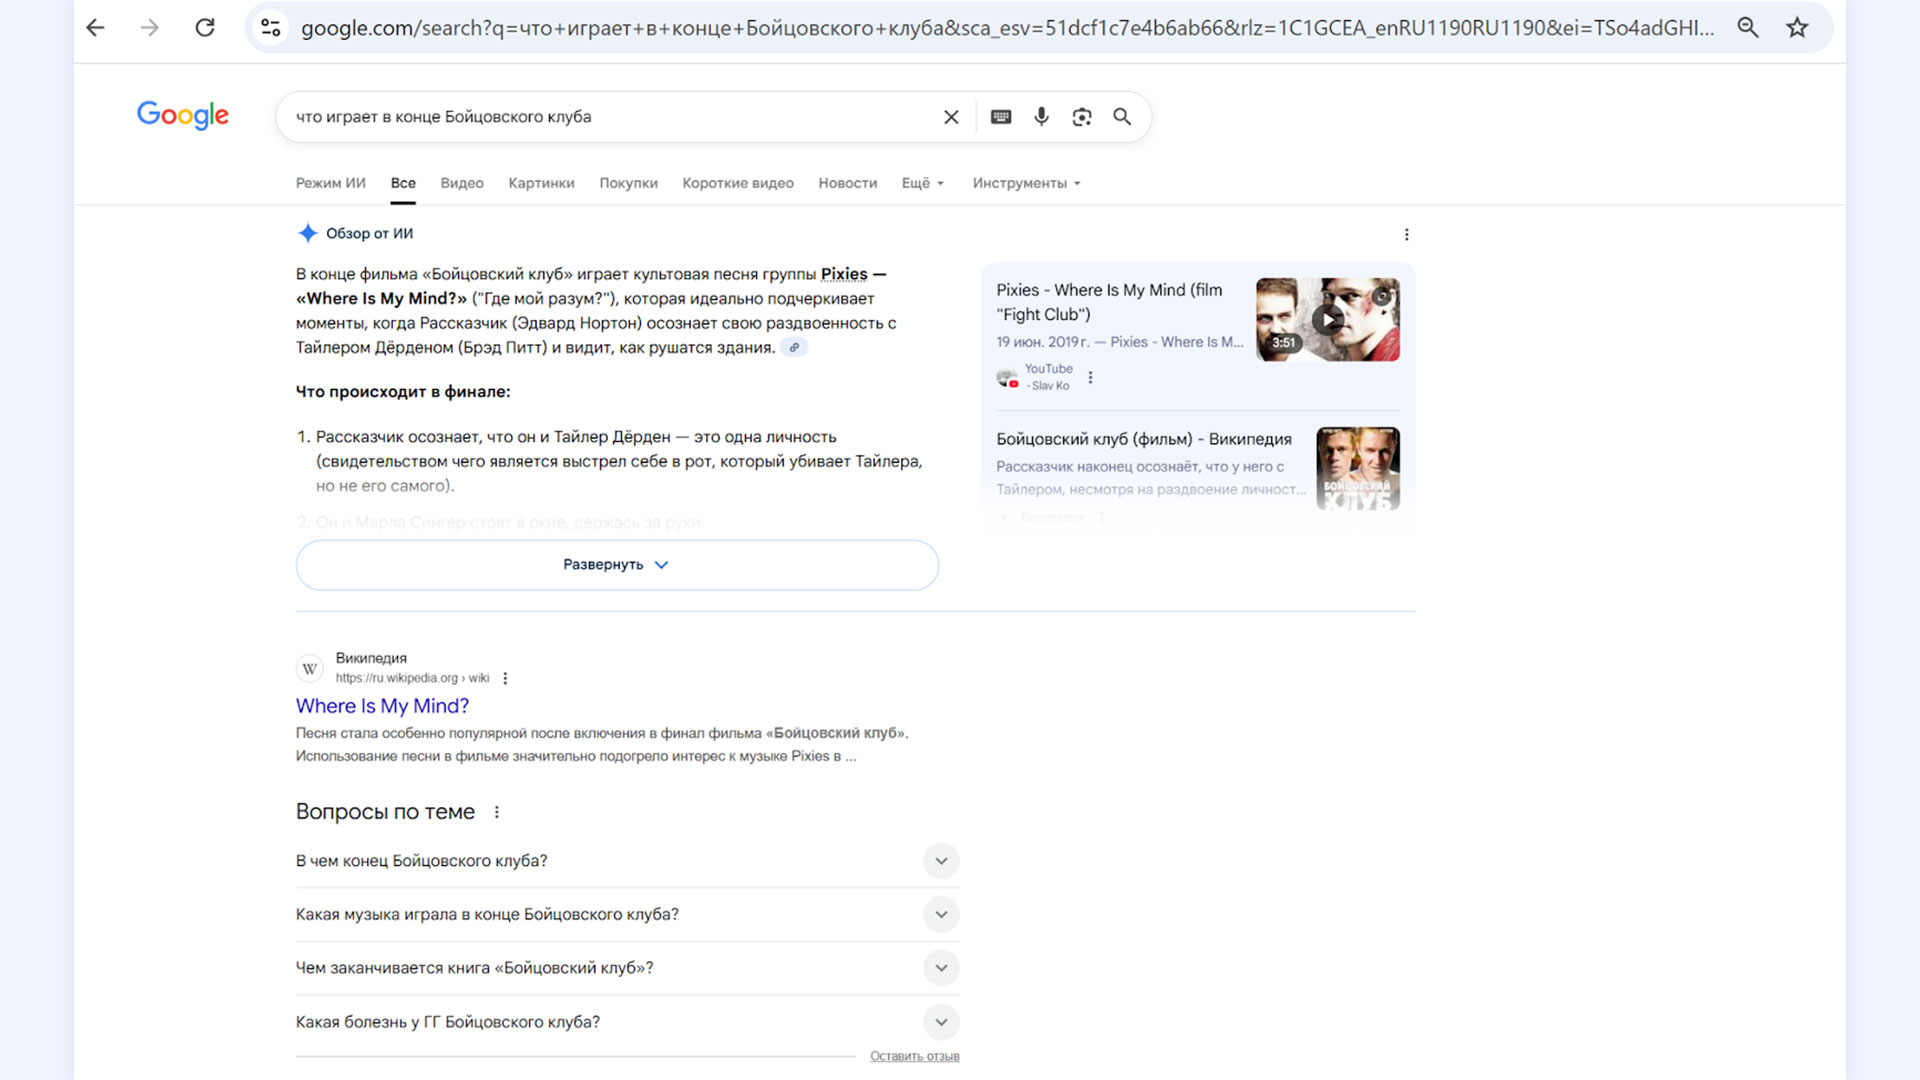
Task: Expand question 'В чем конец Бойцовского клуба?'
Action: [x=940, y=861]
